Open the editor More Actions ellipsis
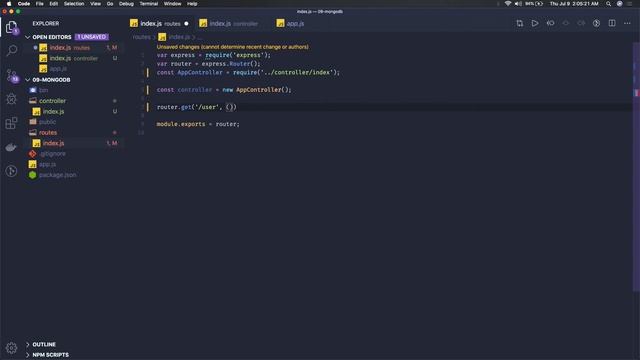 pyautogui.click(x=627, y=24)
